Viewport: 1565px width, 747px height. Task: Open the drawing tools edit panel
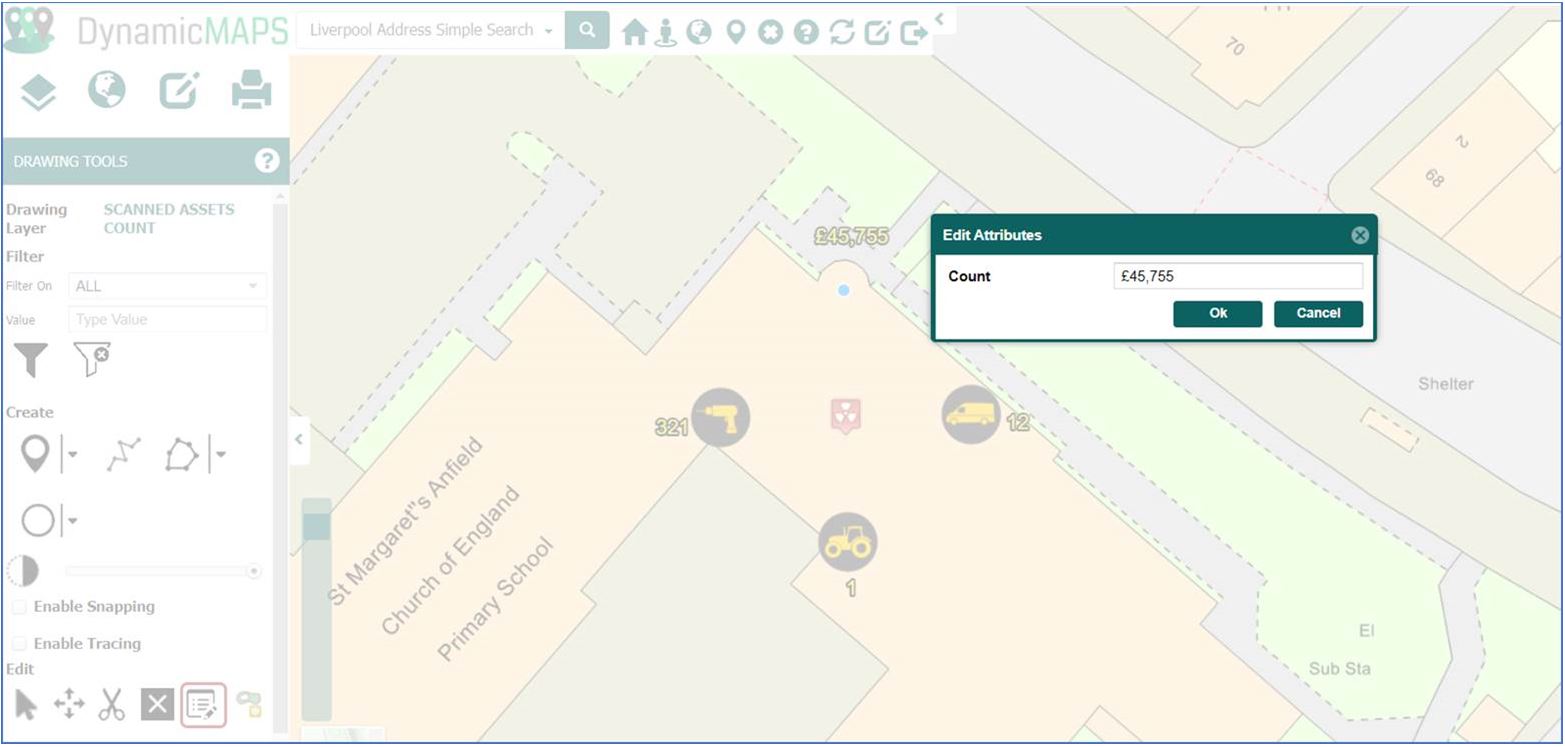pos(179,90)
